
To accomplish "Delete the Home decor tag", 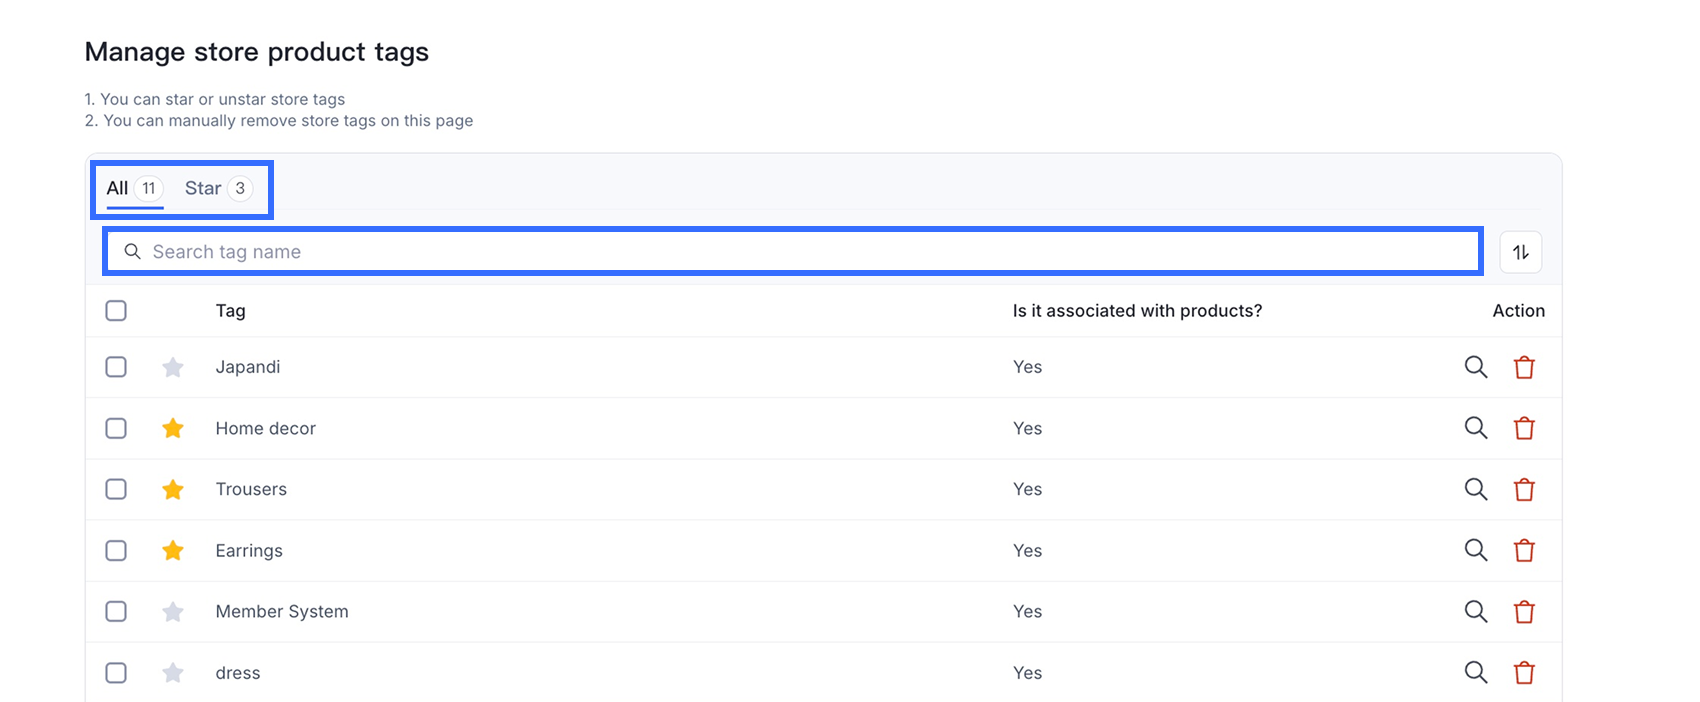I will point(1524,429).
